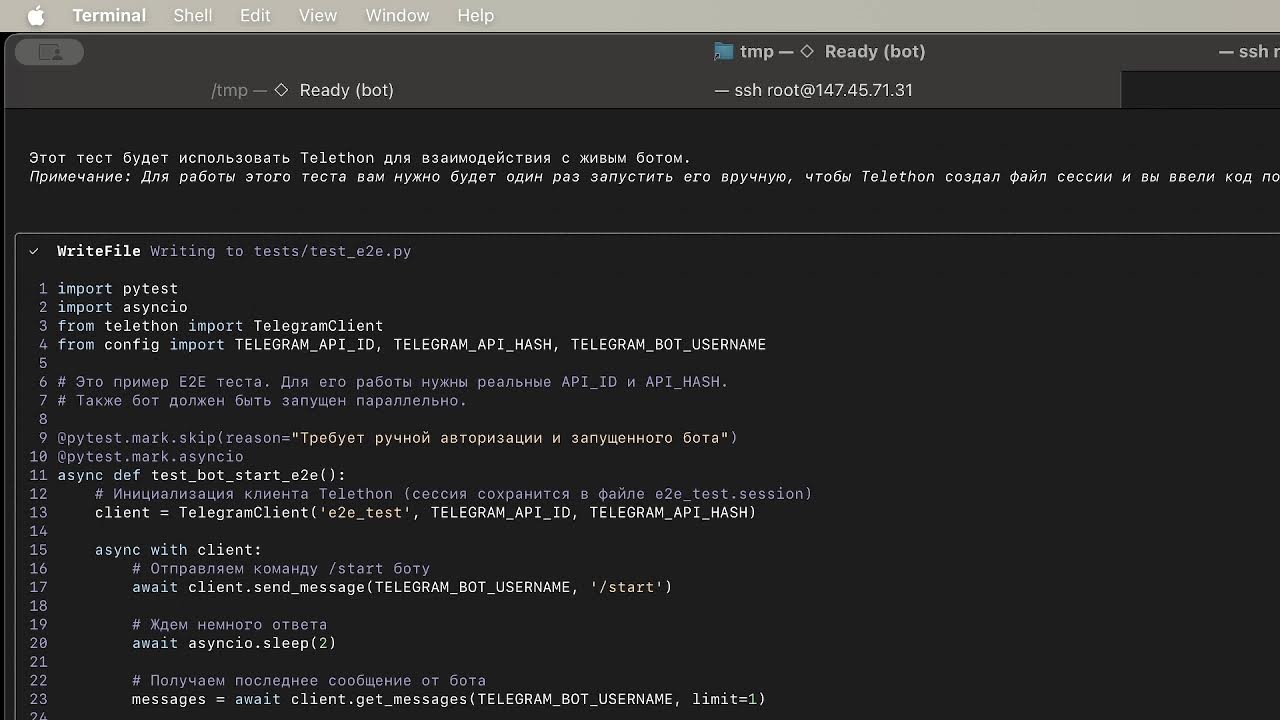
Task: Click TELEGRAM_BOT_USERNAME in the config import line
Action: 668,345
